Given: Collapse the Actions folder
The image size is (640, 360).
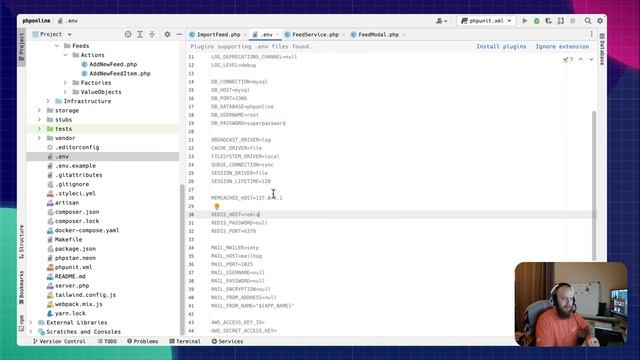Looking at the screenshot, I should (65, 55).
